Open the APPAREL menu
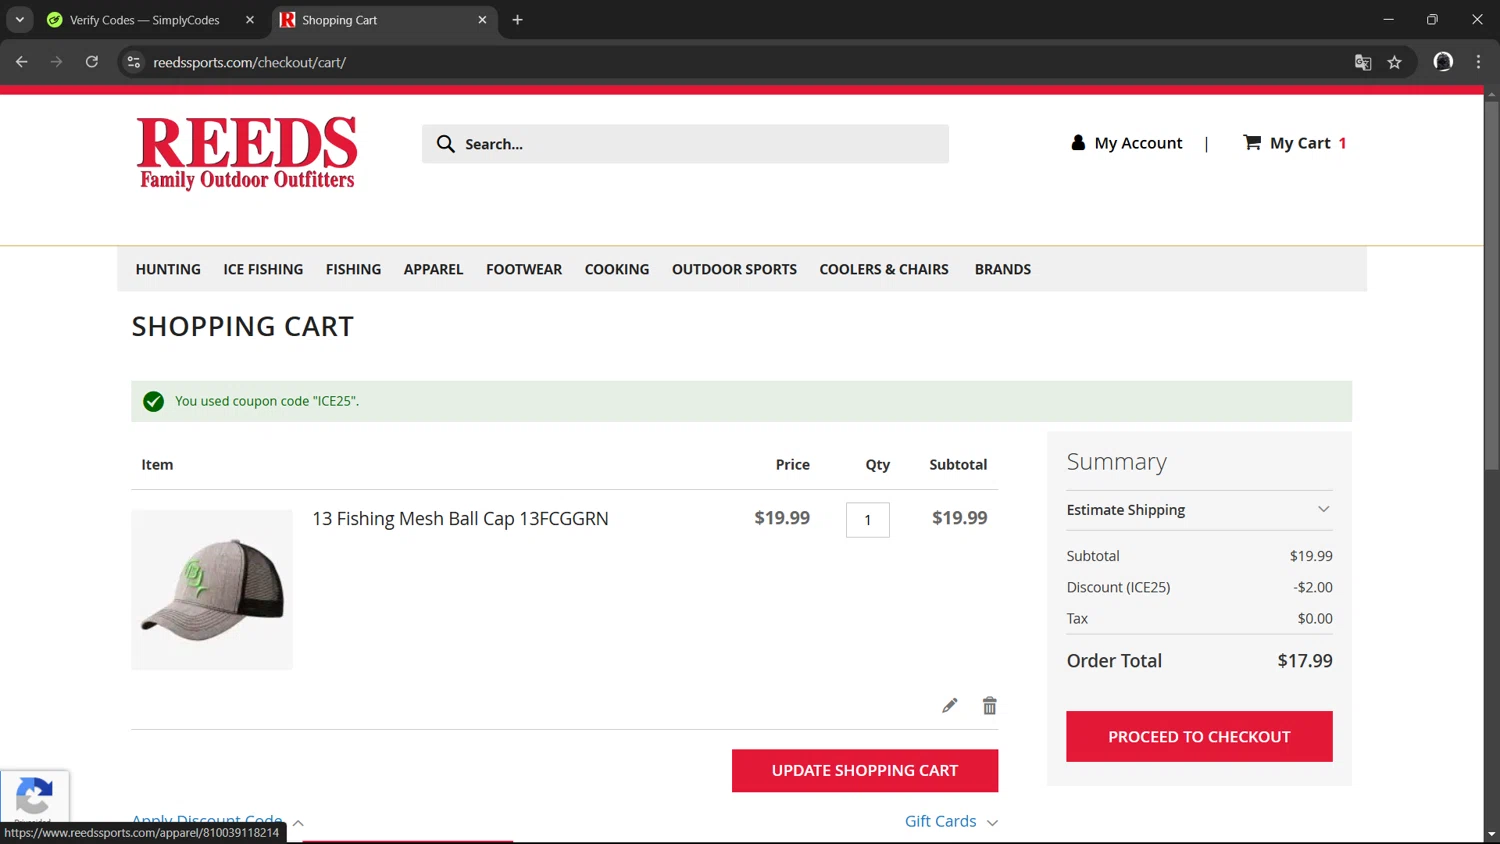Image resolution: width=1500 pixels, height=844 pixels. click(433, 269)
